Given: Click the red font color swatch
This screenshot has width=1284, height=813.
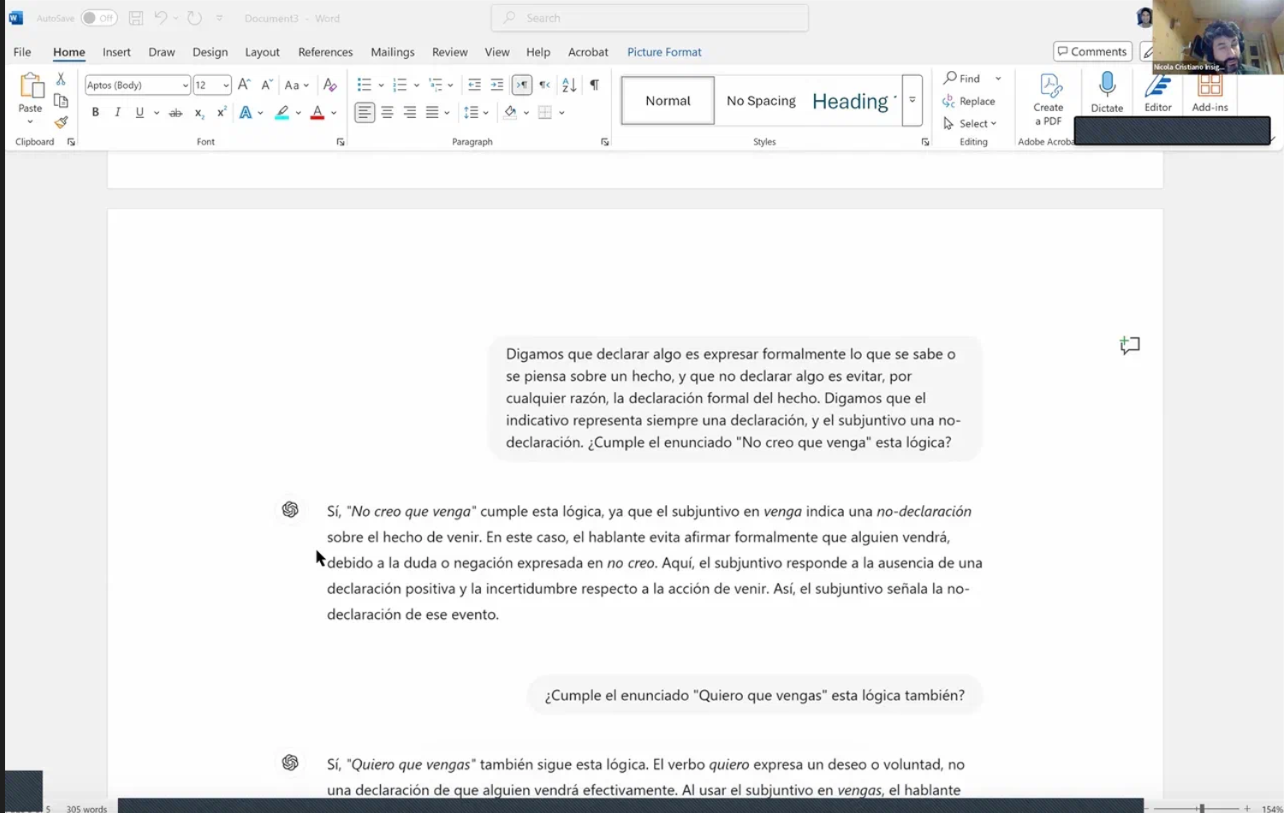Looking at the screenshot, I should coord(317,113).
